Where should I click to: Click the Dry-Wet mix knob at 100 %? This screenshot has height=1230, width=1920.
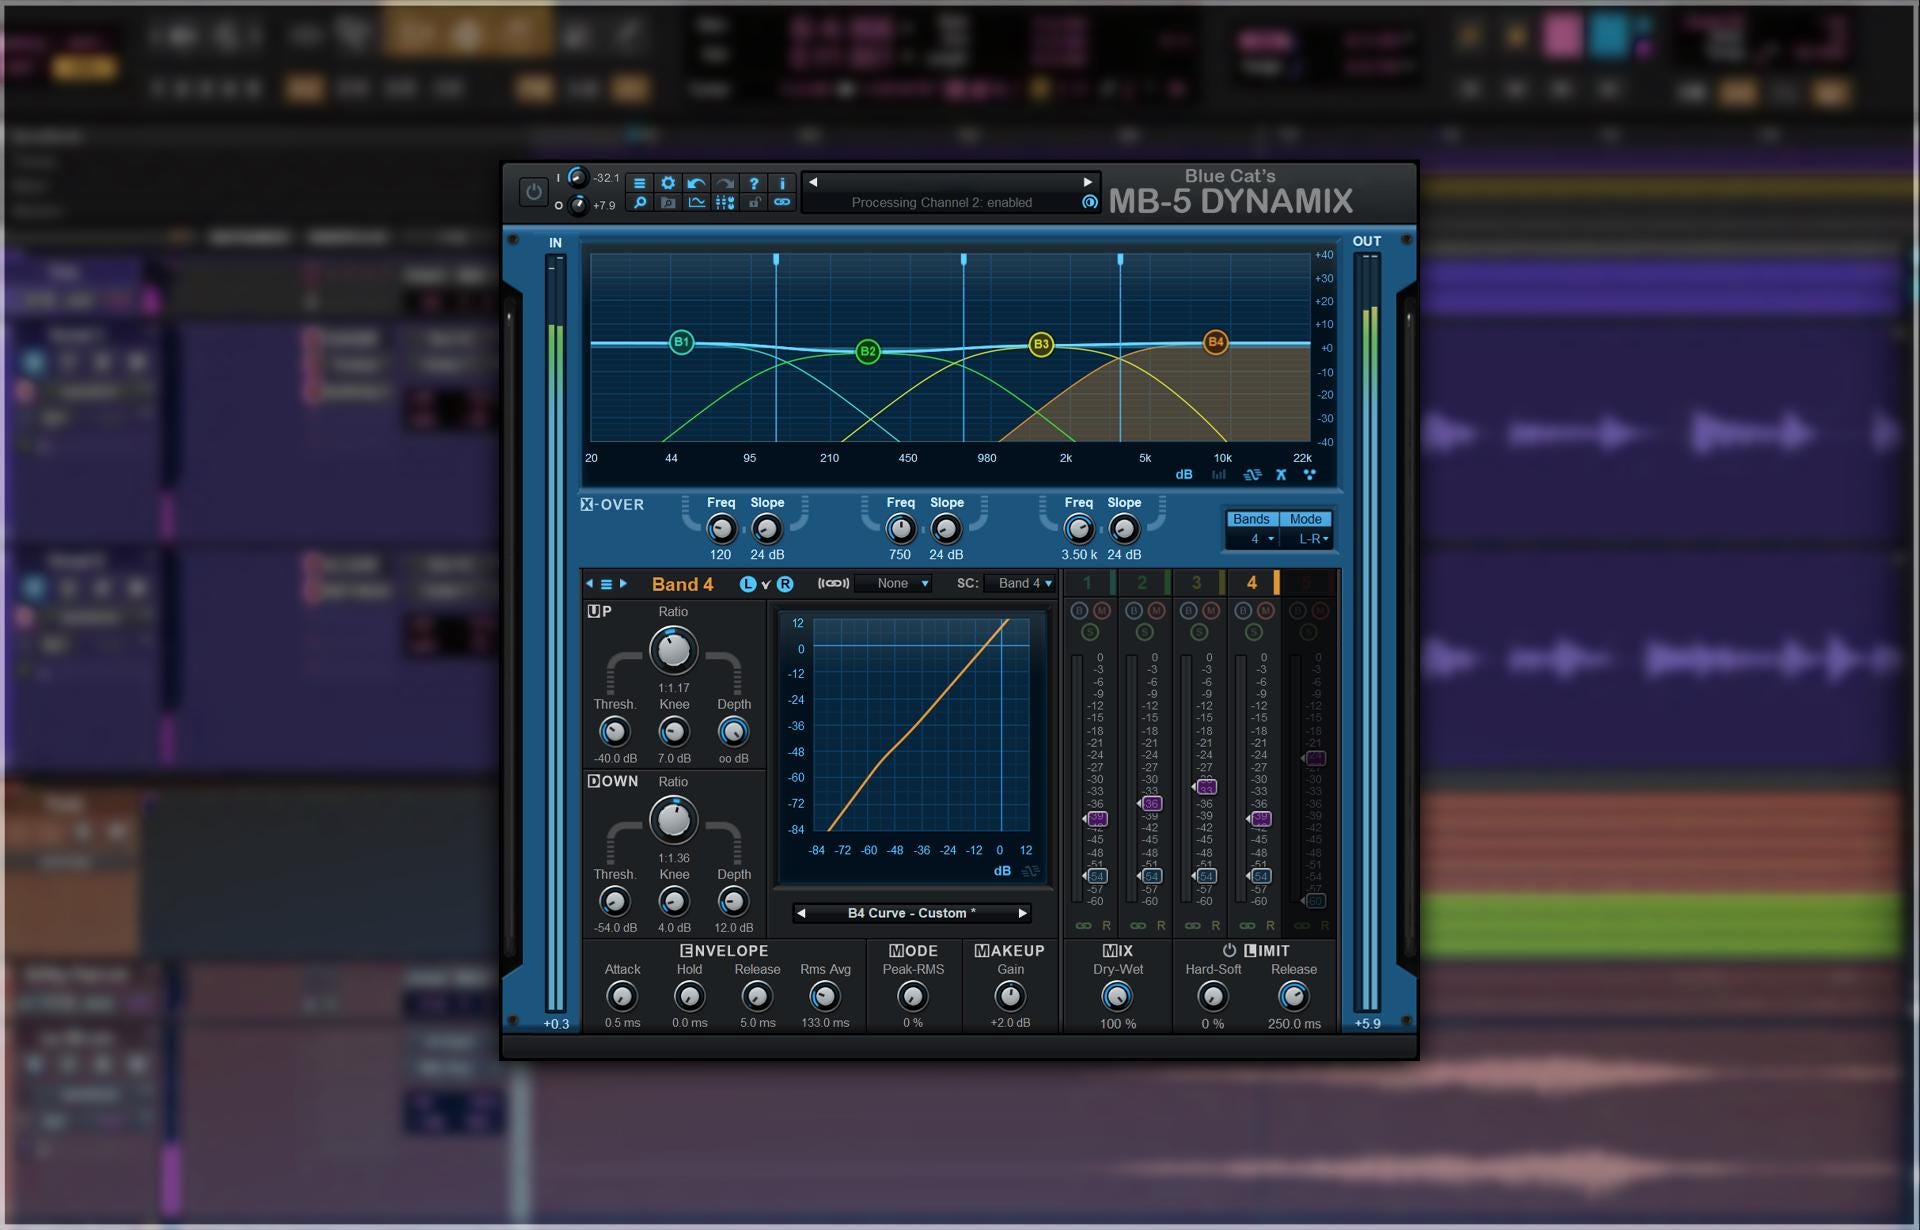1116,996
